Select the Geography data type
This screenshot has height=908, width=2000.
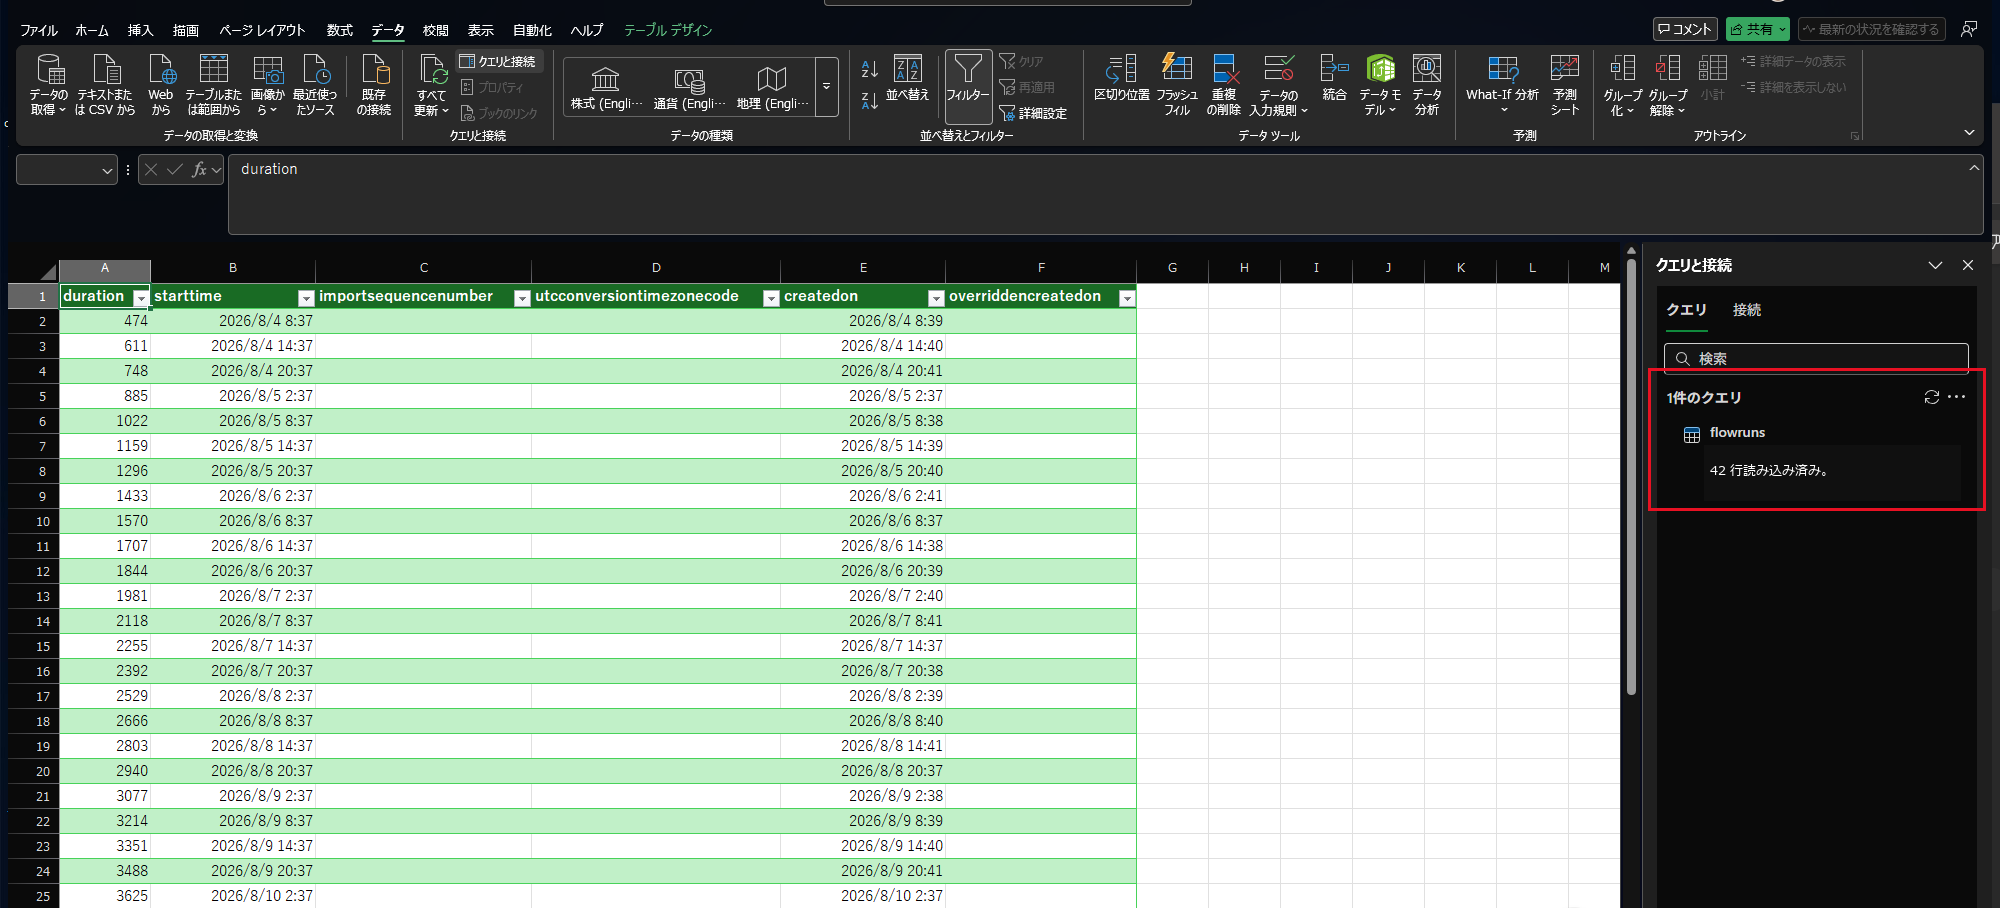pos(772,88)
